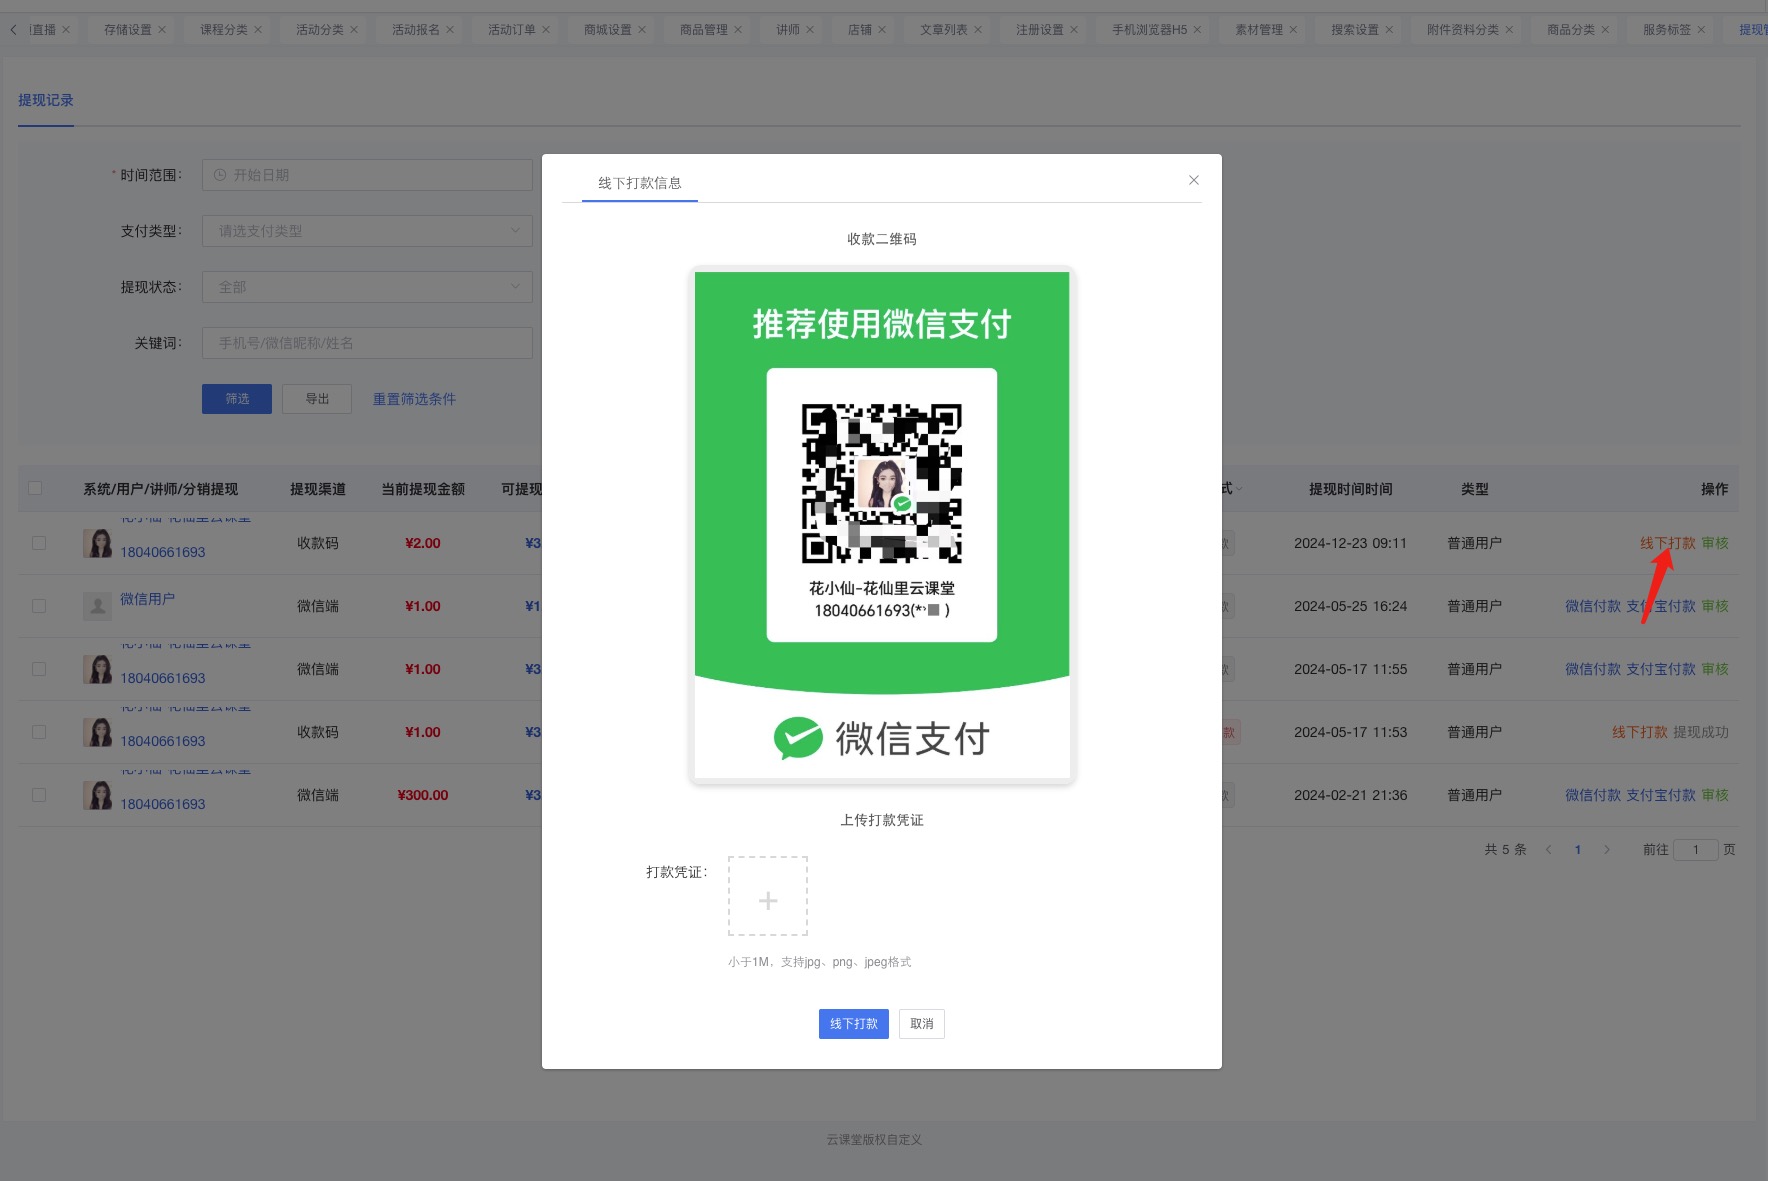Open the 开始日期 date picker field
Screen dimensions: 1768x1181
tap(367, 175)
